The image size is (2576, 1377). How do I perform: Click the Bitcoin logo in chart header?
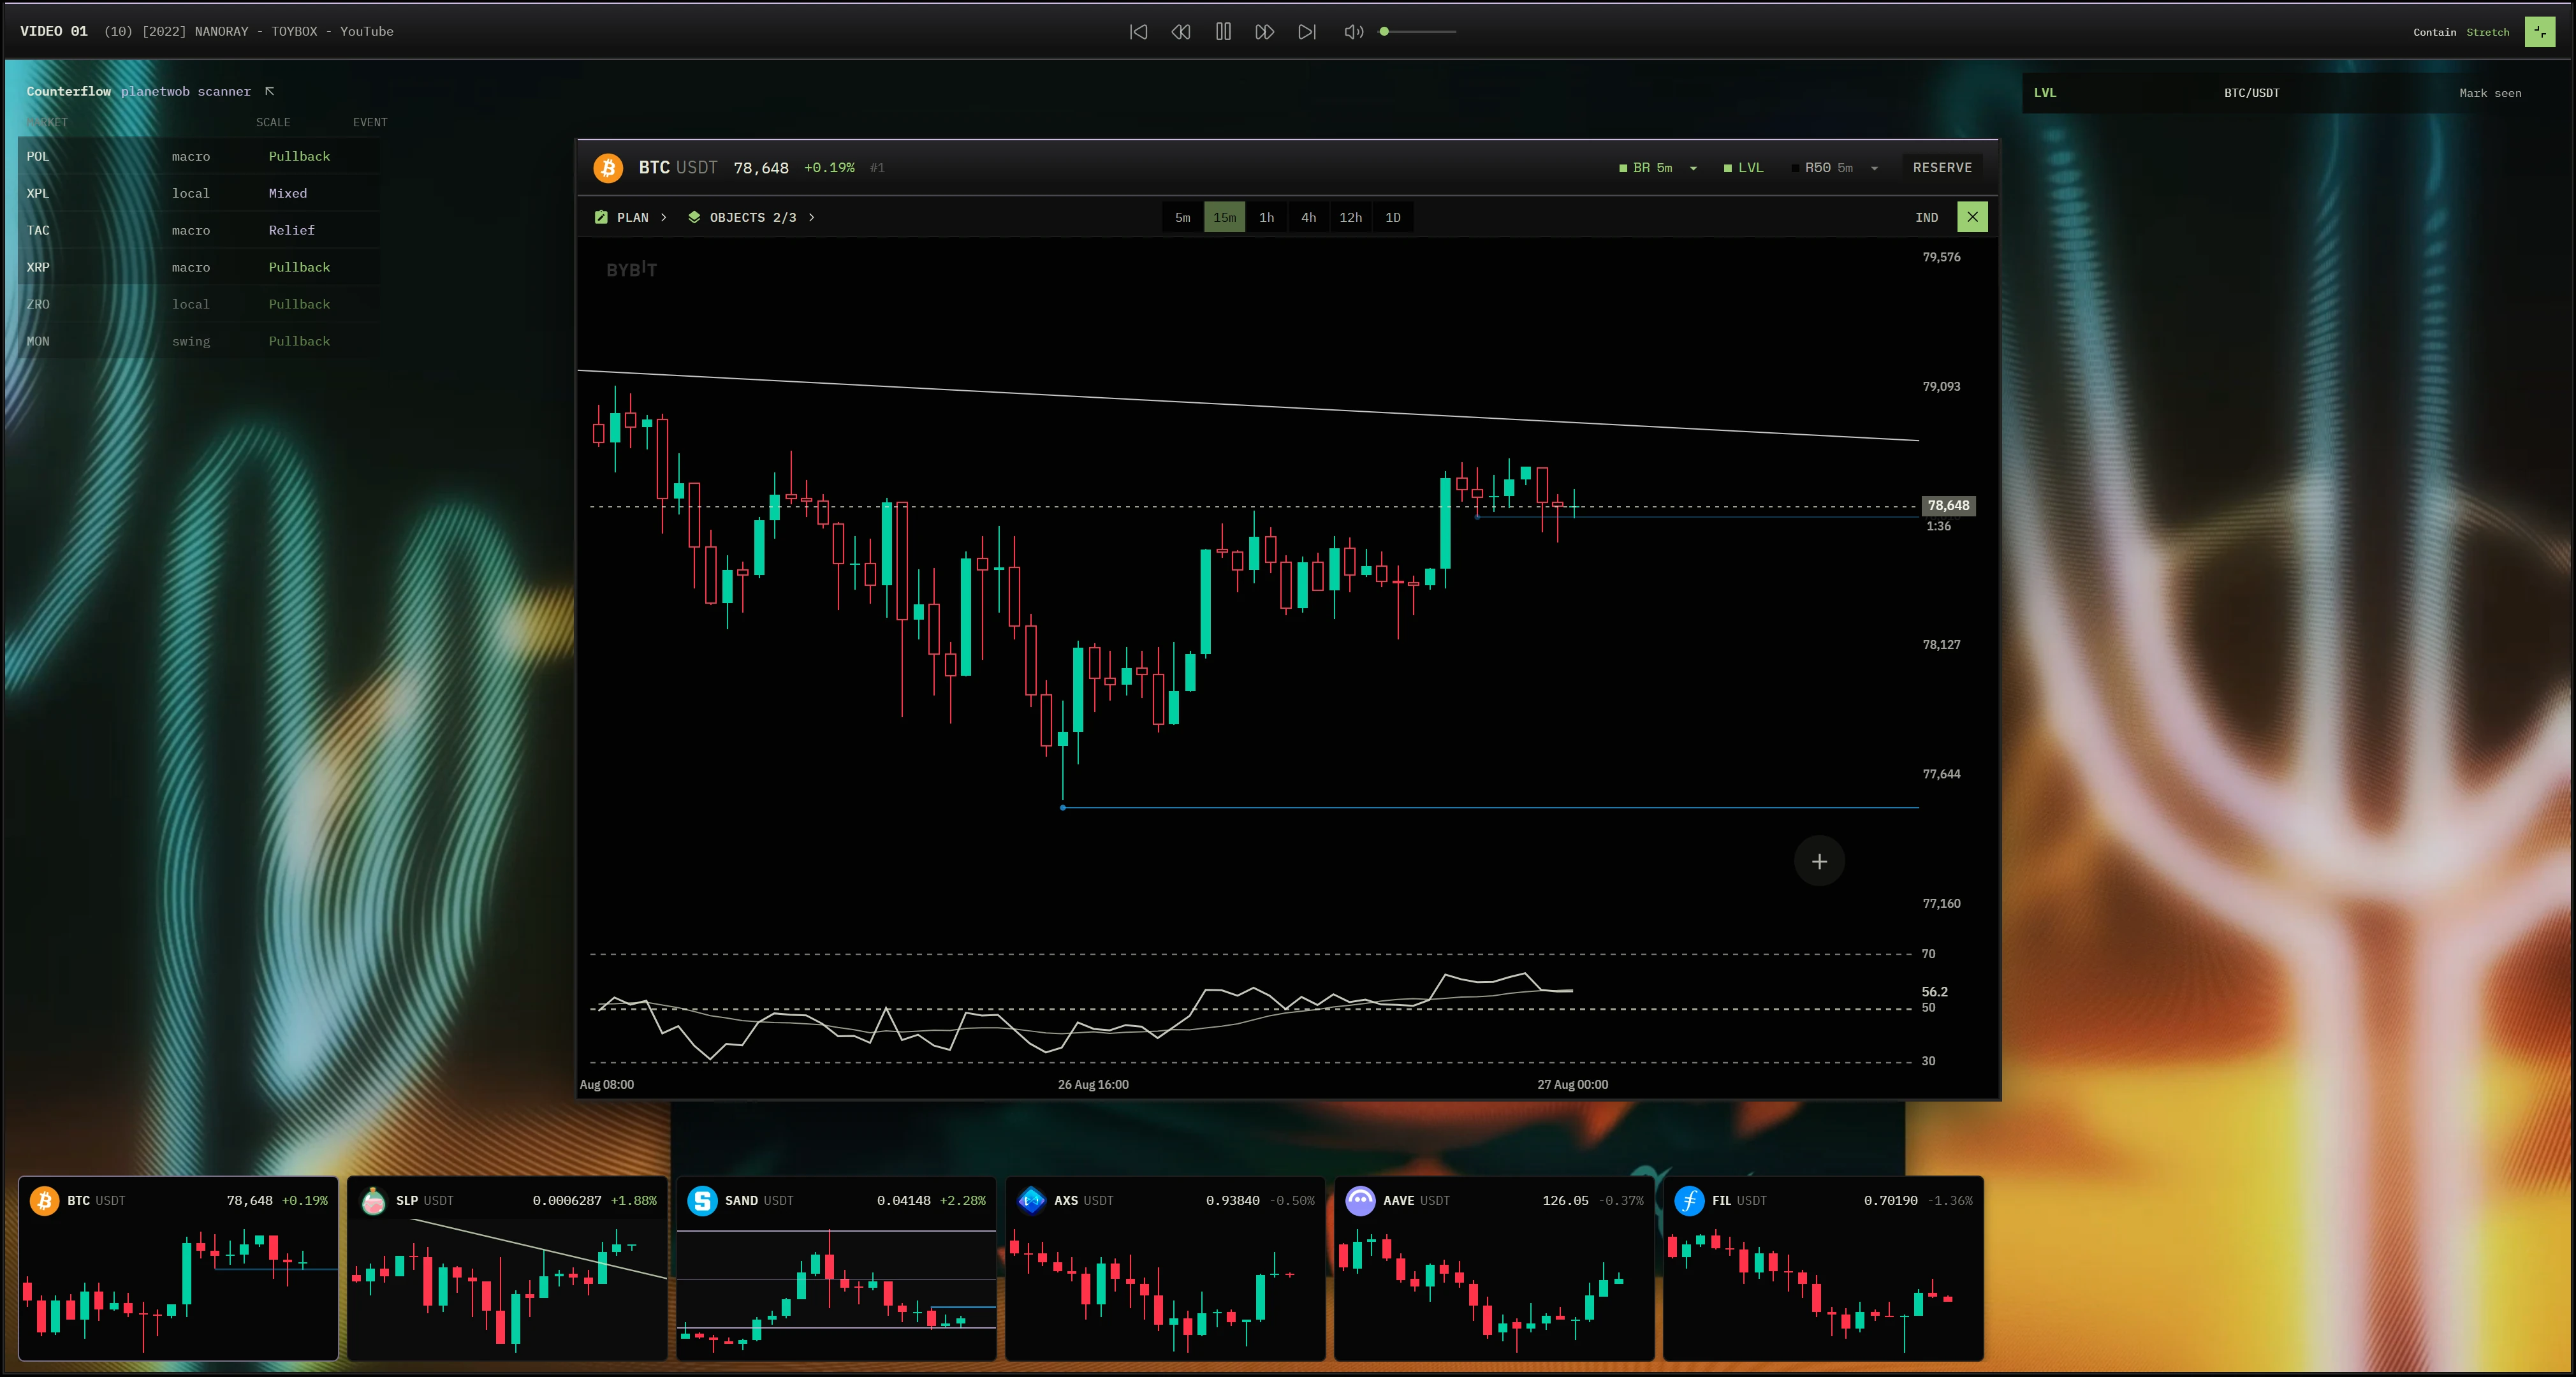coord(608,168)
